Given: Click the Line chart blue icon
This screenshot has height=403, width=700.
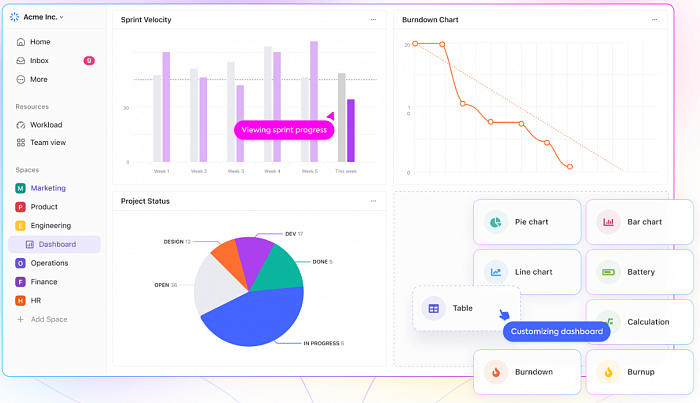Looking at the screenshot, I should (x=496, y=272).
